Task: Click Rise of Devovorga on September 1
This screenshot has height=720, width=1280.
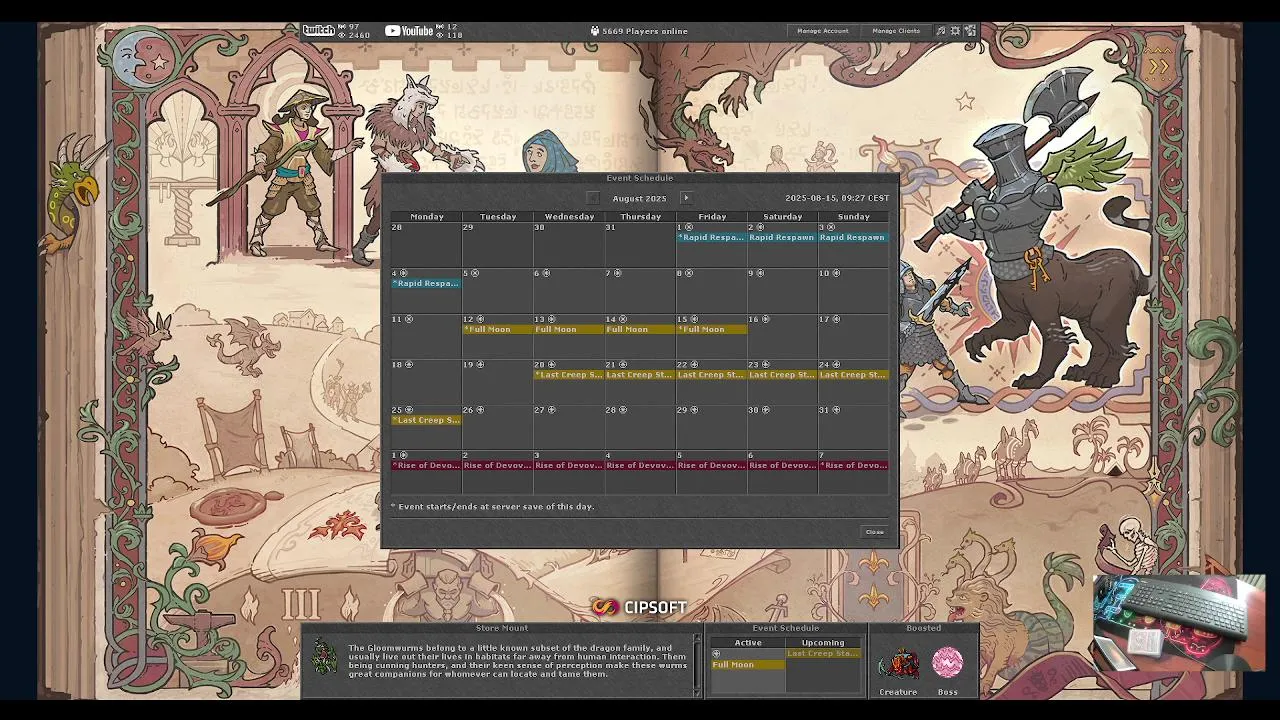Action: click(426, 465)
